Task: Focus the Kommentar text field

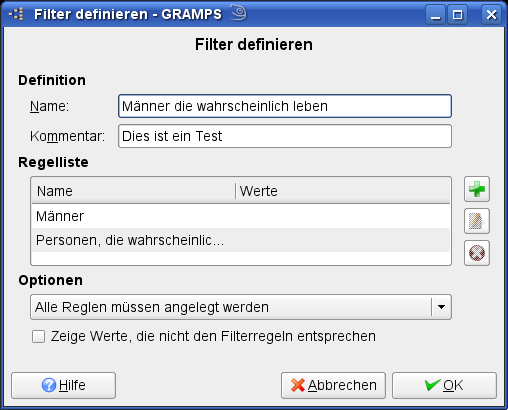Action: click(285, 136)
